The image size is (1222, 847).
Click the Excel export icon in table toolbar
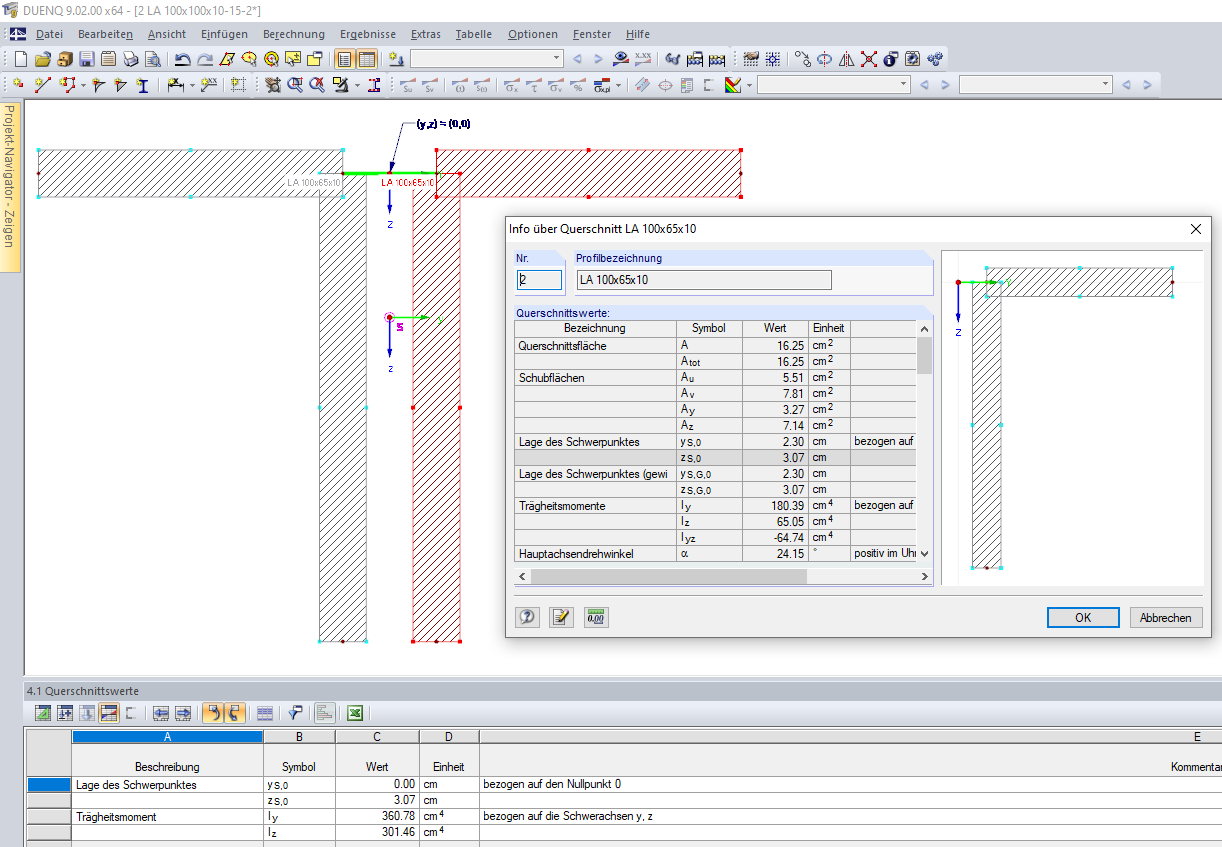[354, 713]
